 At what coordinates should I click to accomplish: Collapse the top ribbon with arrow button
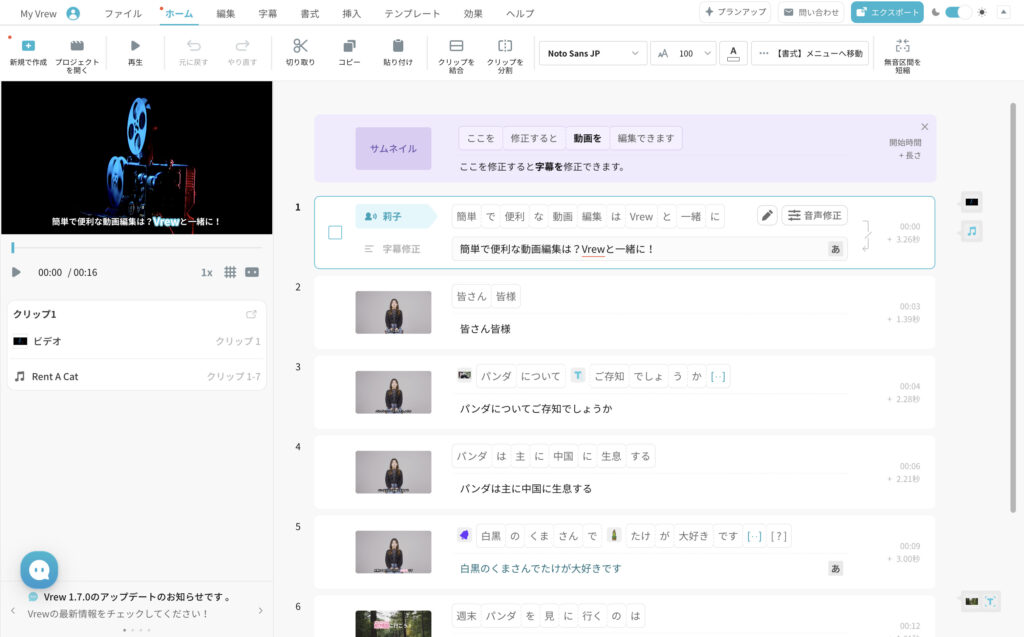[1004, 12]
